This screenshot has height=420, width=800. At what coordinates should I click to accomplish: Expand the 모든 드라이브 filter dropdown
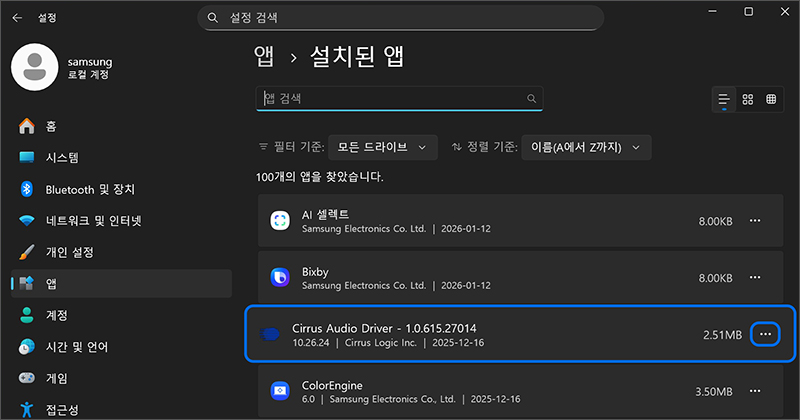click(x=383, y=147)
